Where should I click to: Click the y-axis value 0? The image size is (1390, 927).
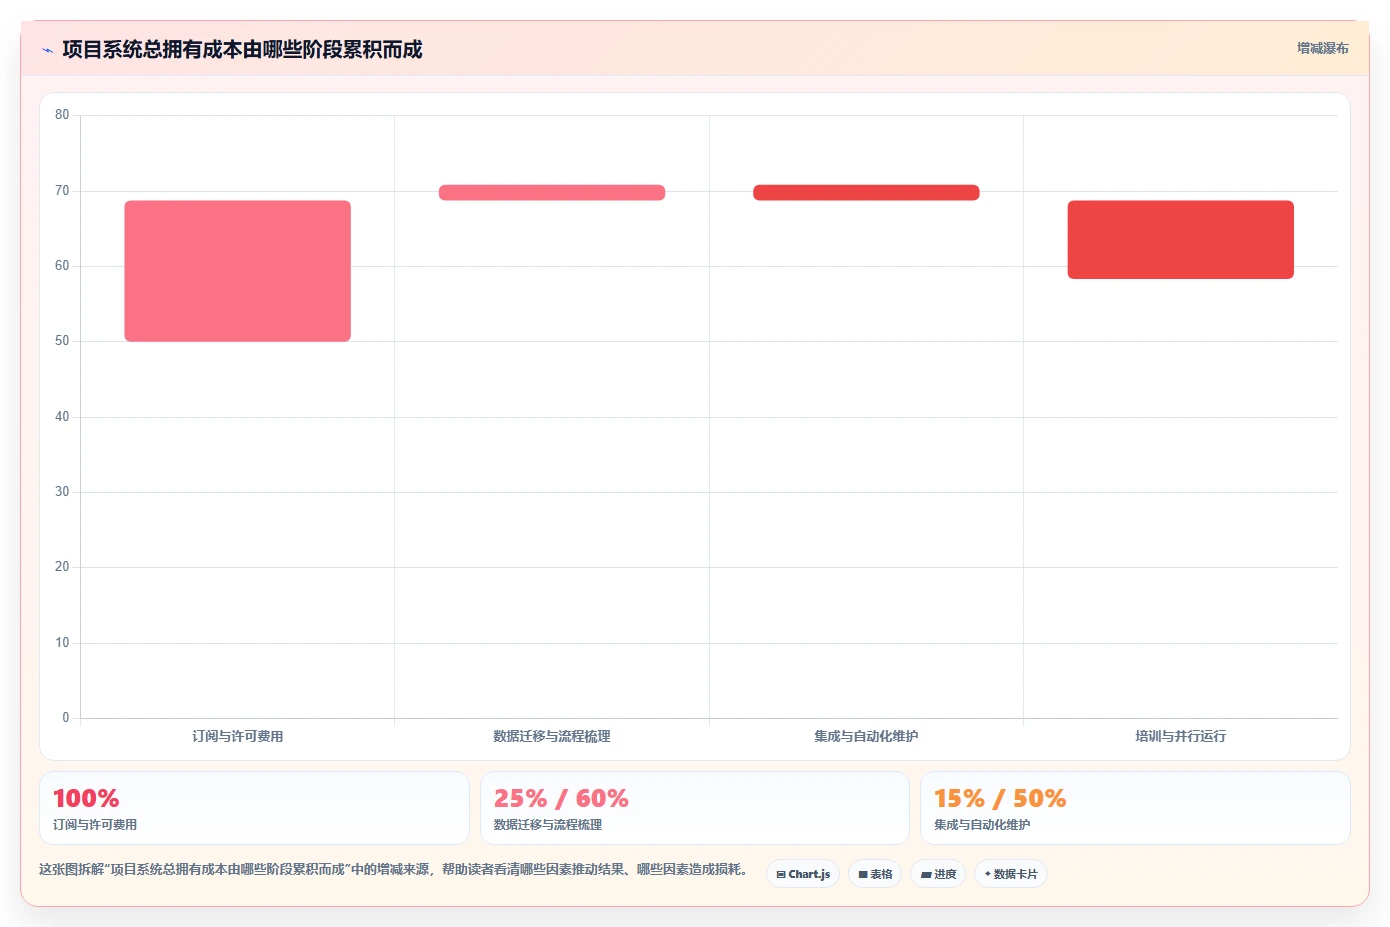pos(66,718)
